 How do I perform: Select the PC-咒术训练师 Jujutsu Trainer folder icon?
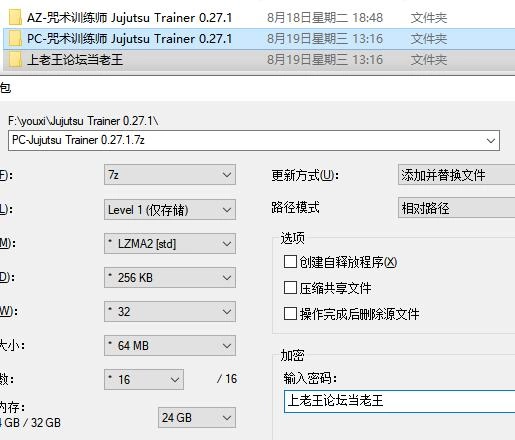[x=15, y=39]
